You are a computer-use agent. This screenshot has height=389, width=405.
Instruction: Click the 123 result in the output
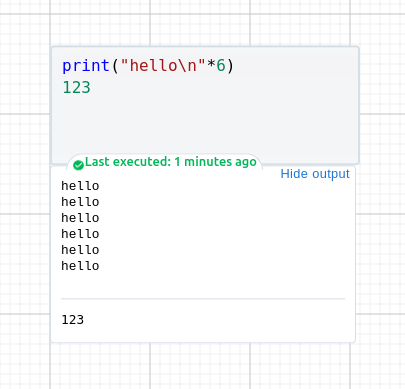[x=73, y=320]
